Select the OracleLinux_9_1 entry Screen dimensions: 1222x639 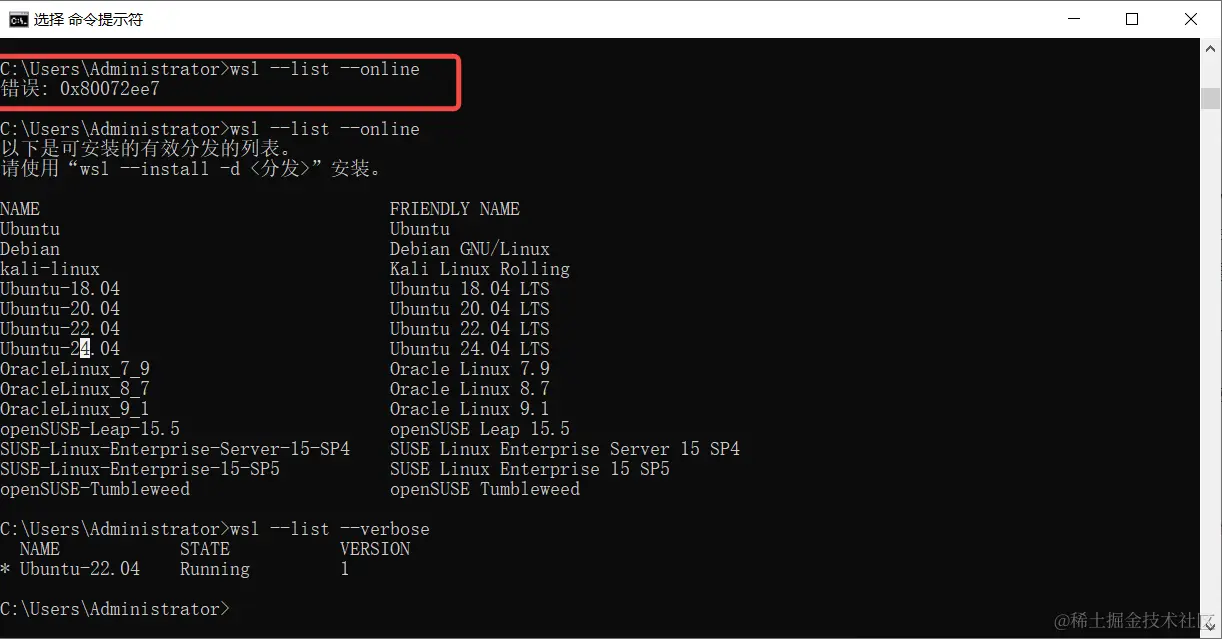click(x=75, y=409)
